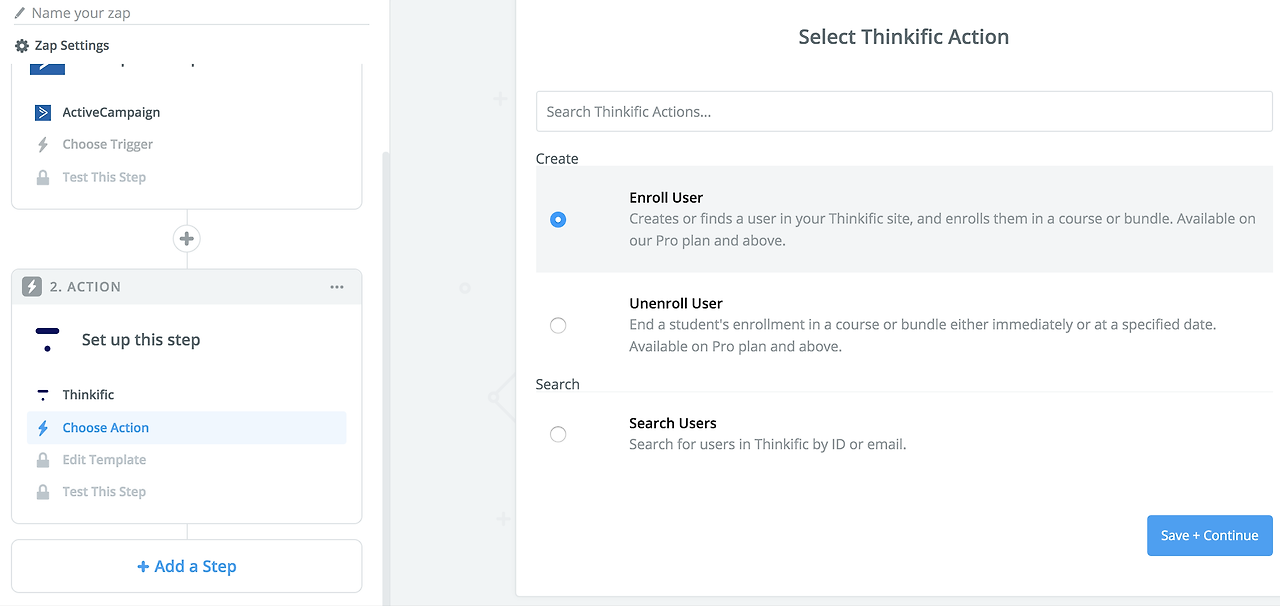
Task: Click the large Thinkific logo icon
Action: (47, 339)
